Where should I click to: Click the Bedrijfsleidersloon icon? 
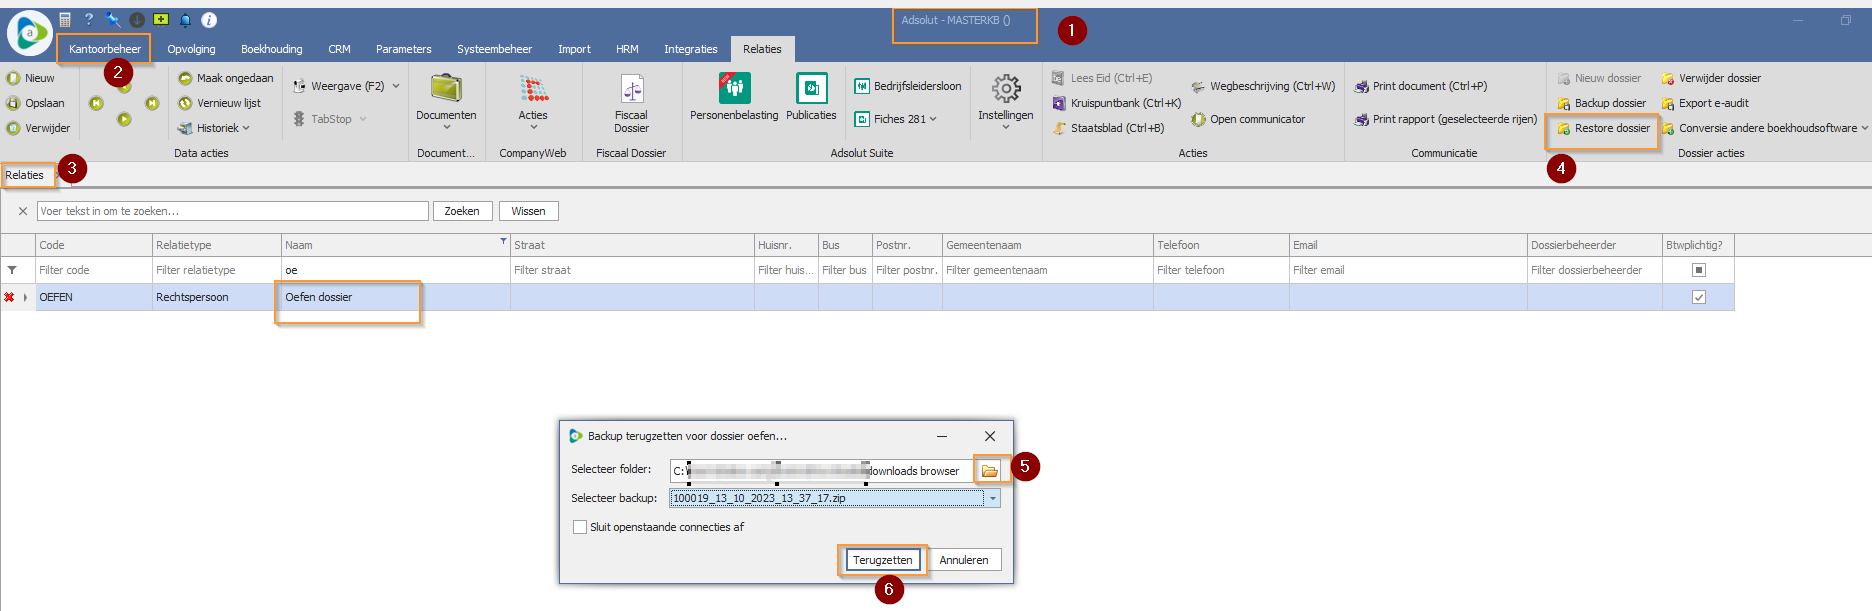coord(861,87)
